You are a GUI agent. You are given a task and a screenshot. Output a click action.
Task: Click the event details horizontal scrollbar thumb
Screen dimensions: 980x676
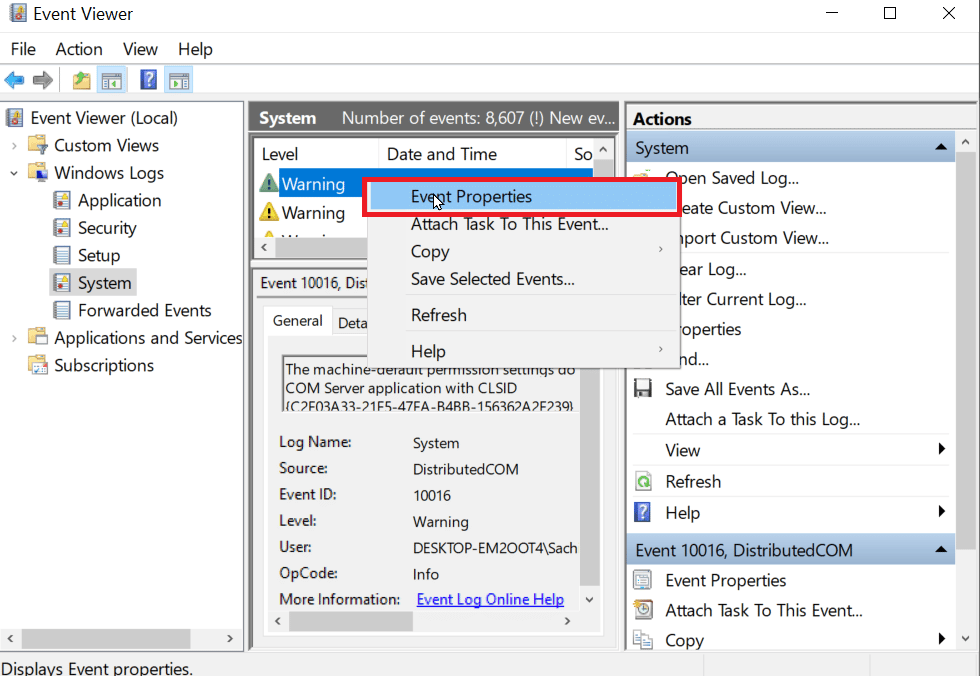351,621
